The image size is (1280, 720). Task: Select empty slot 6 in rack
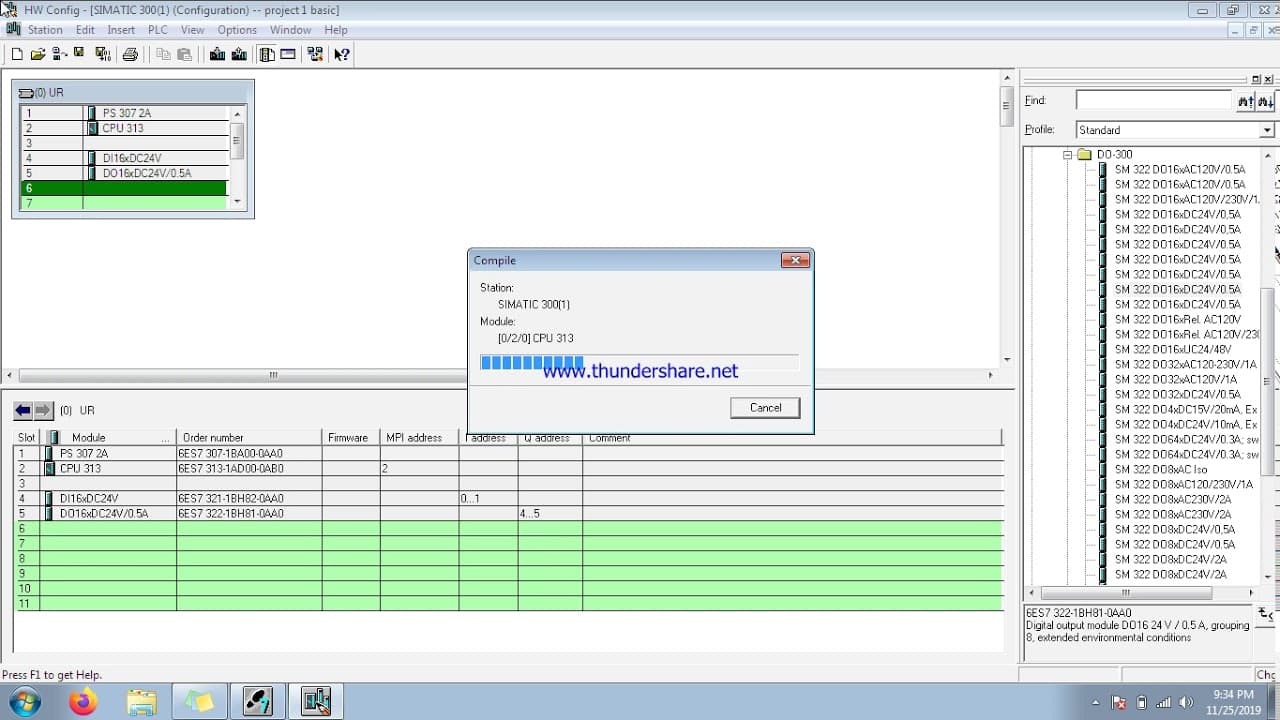(126, 188)
